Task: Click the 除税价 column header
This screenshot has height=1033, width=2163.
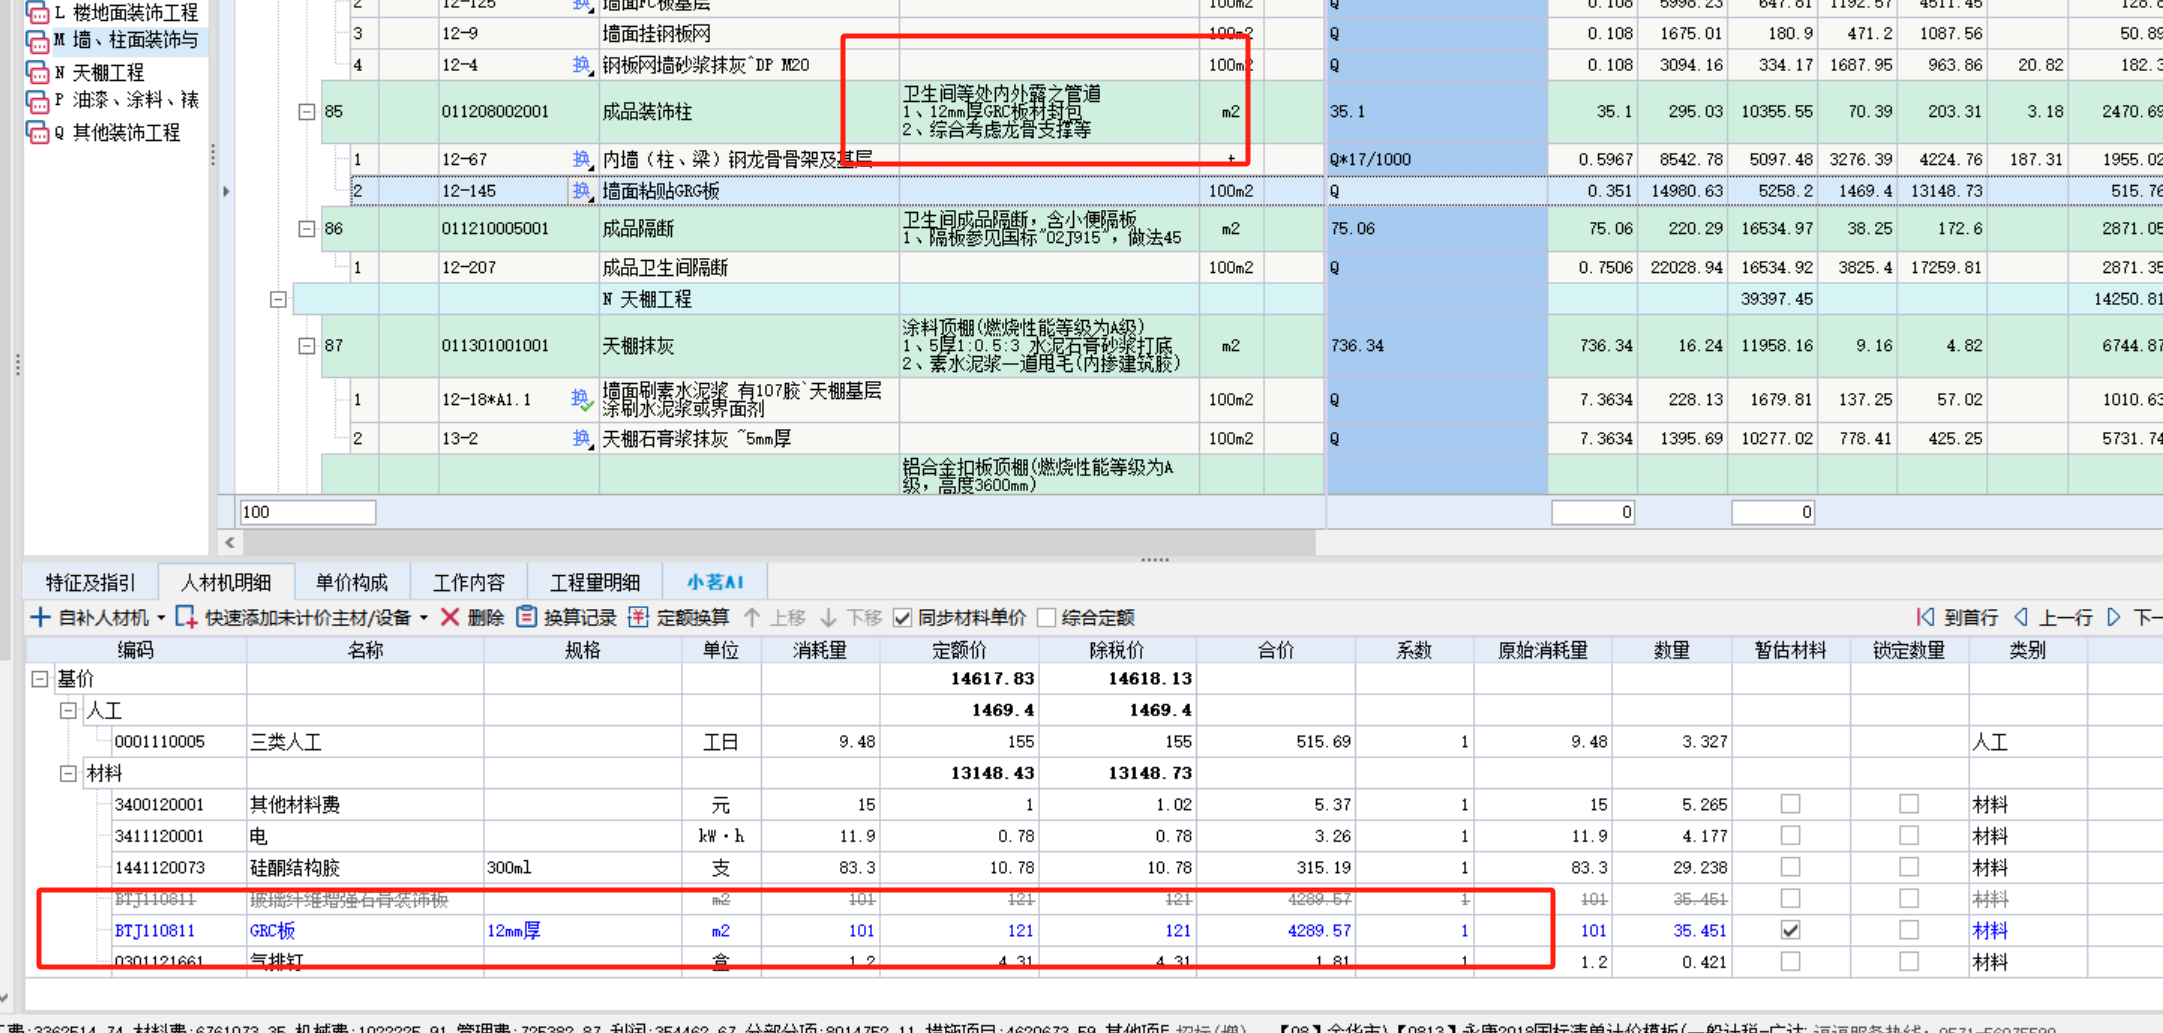Action: click(1117, 650)
